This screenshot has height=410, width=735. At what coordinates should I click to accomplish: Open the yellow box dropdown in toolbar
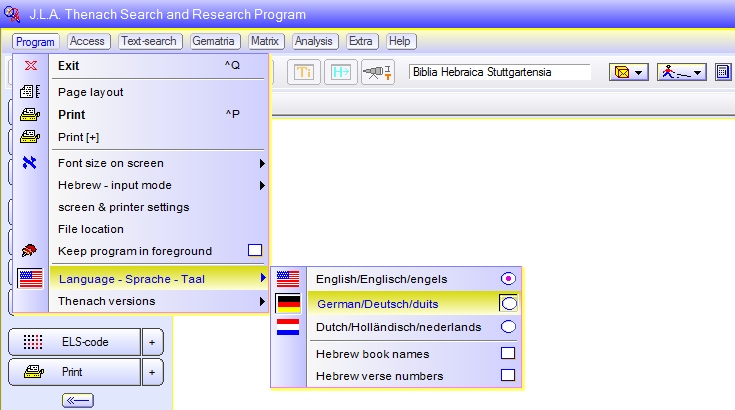point(629,73)
